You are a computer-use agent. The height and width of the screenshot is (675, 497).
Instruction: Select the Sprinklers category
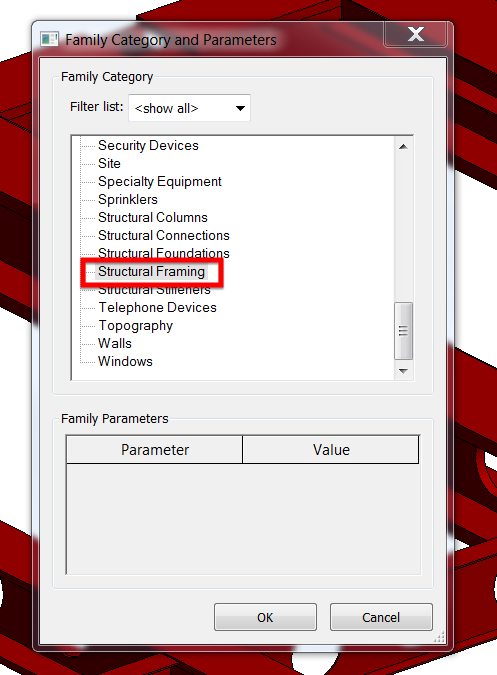click(x=128, y=200)
